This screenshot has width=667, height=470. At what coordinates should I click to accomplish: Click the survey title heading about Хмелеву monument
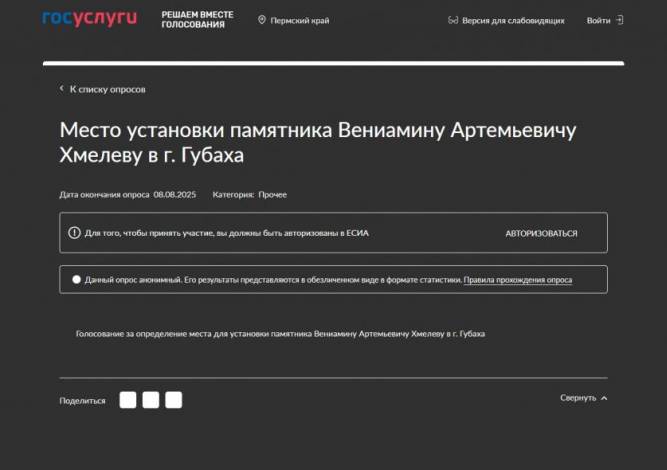[318, 143]
